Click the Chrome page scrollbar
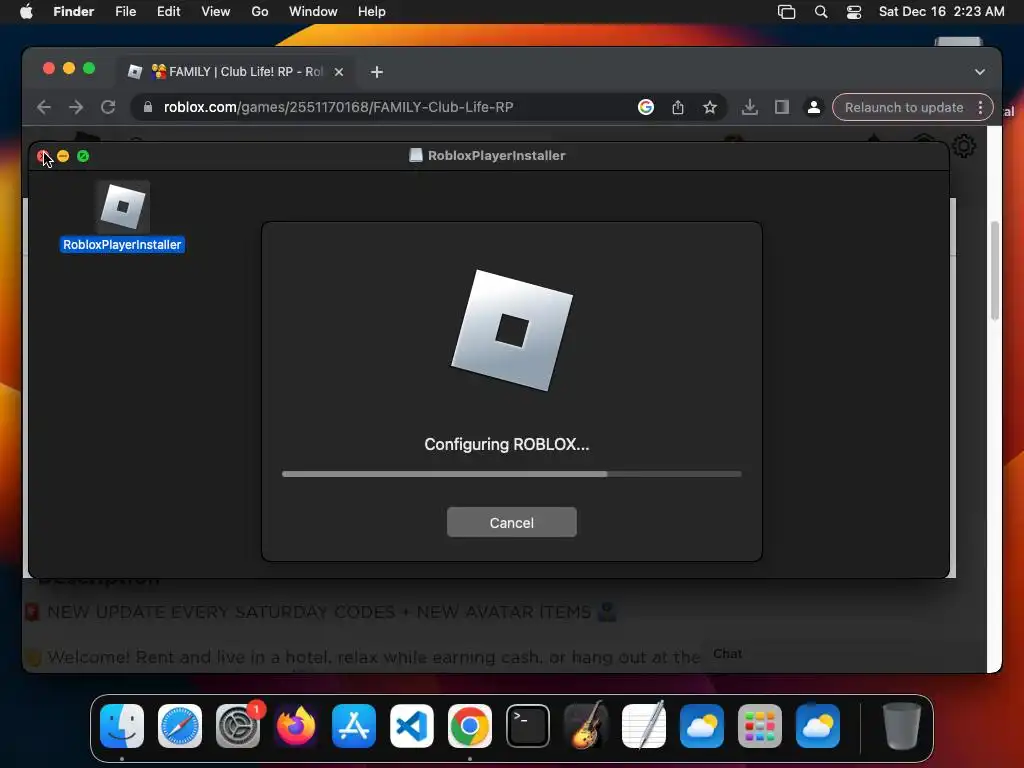Screen dimensions: 1024x768 click(x=995, y=270)
